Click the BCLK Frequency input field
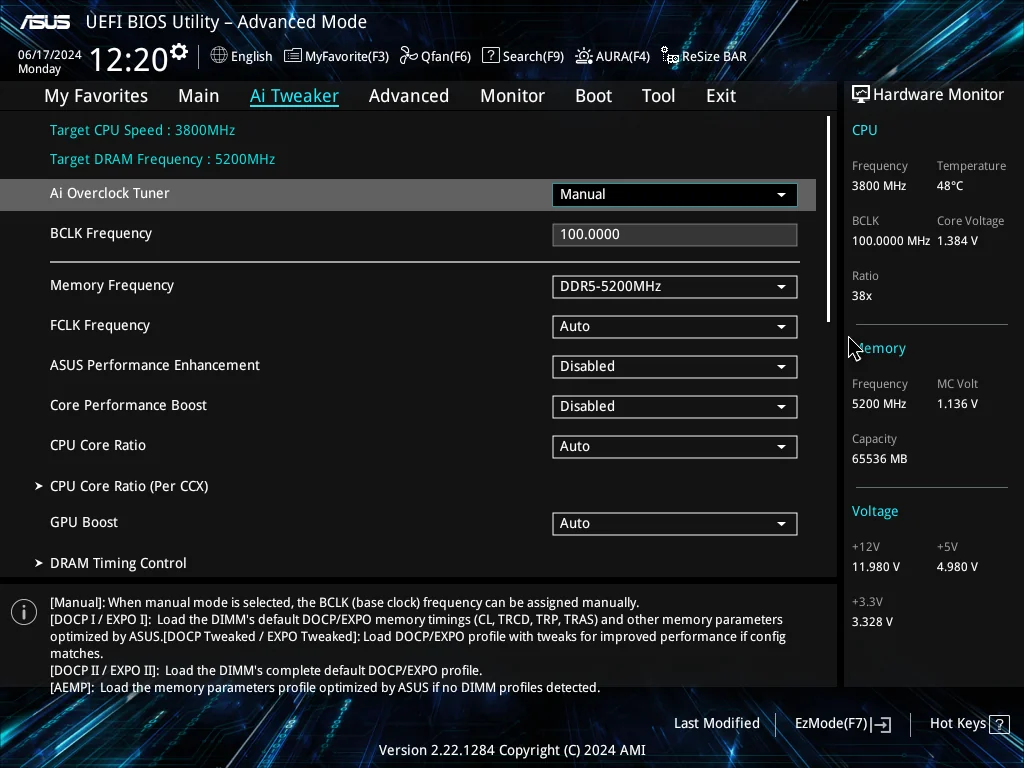This screenshot has width=1024, height=768. 674,234
